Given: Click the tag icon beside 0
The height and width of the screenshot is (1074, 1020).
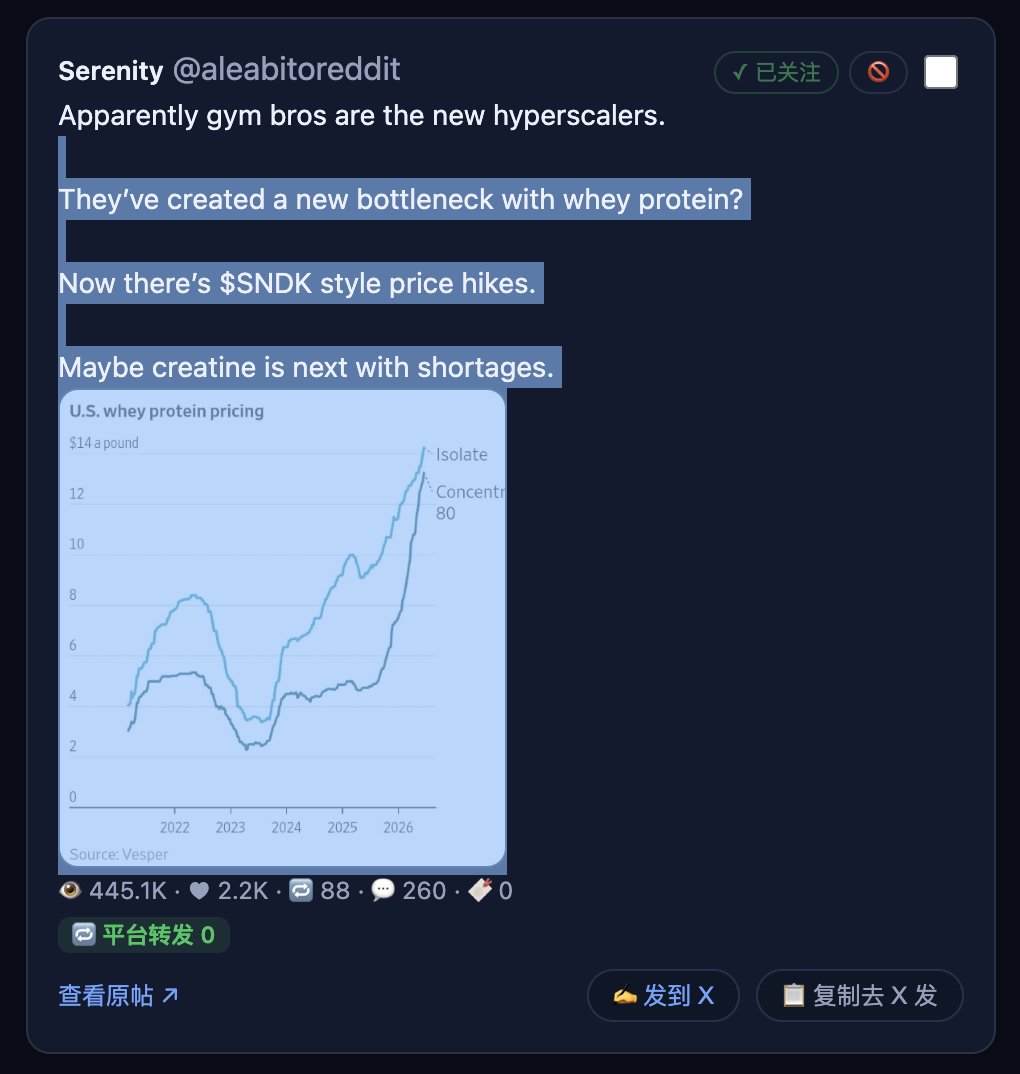Looking at the screenshot, I should coord(480,890).
